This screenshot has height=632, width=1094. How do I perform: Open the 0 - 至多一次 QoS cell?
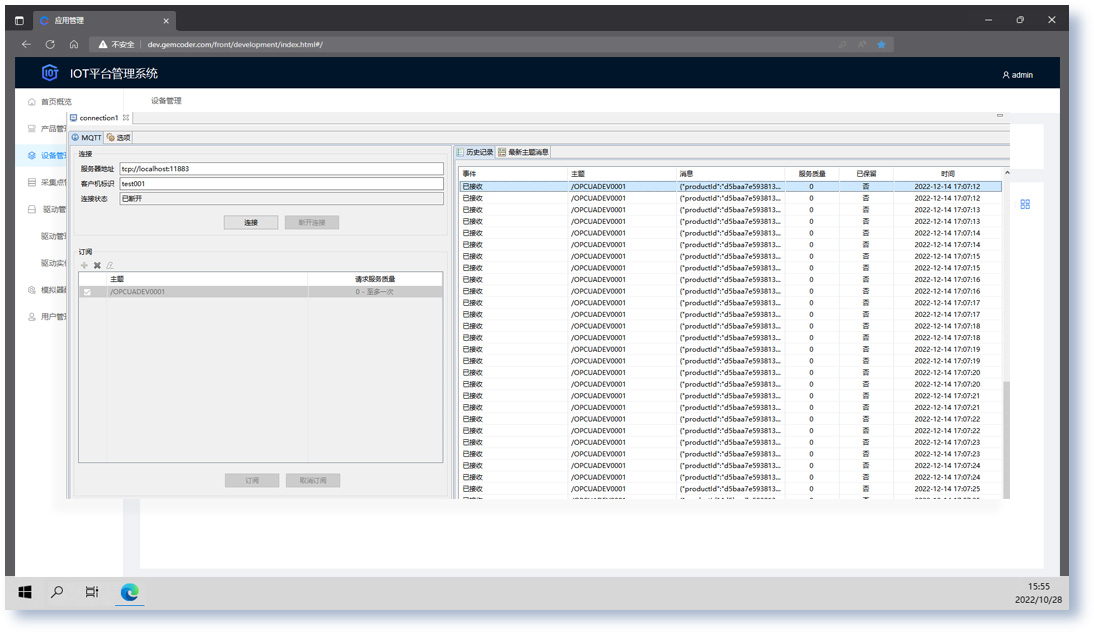point(374,292)
